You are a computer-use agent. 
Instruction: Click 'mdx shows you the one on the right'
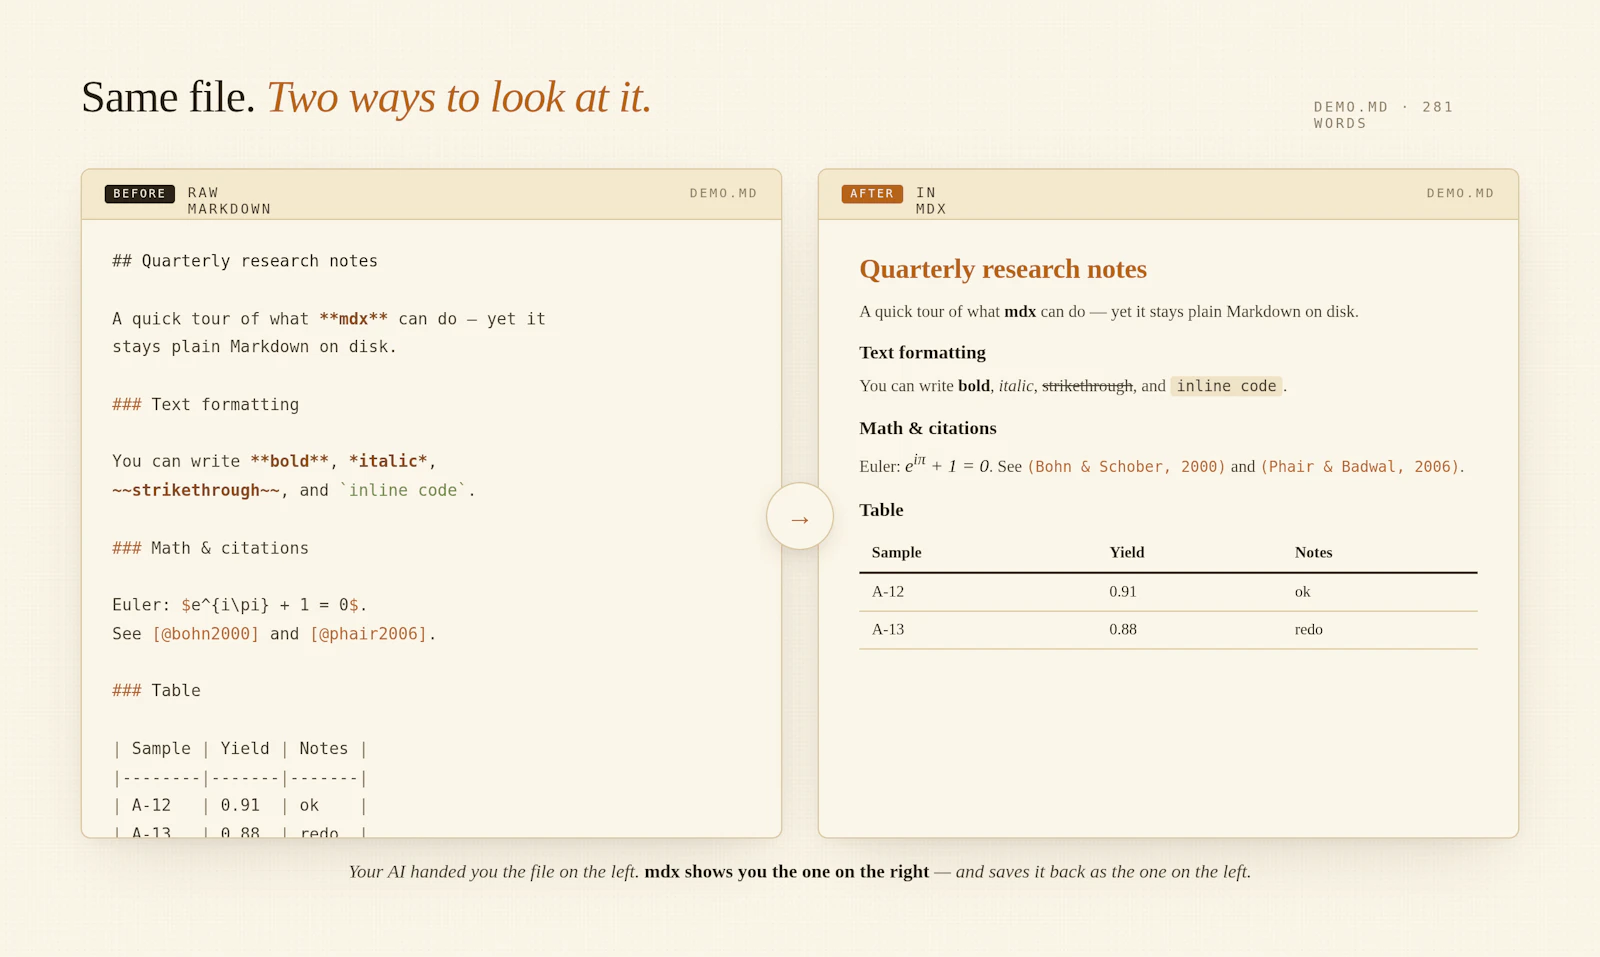787,872
